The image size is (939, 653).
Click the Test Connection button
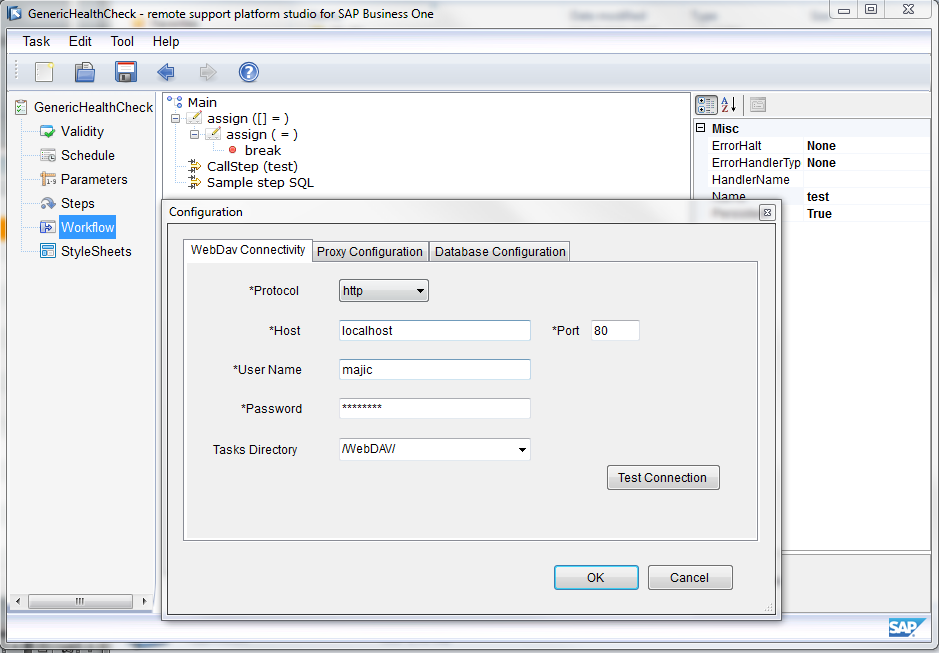[x=663, y=477]
